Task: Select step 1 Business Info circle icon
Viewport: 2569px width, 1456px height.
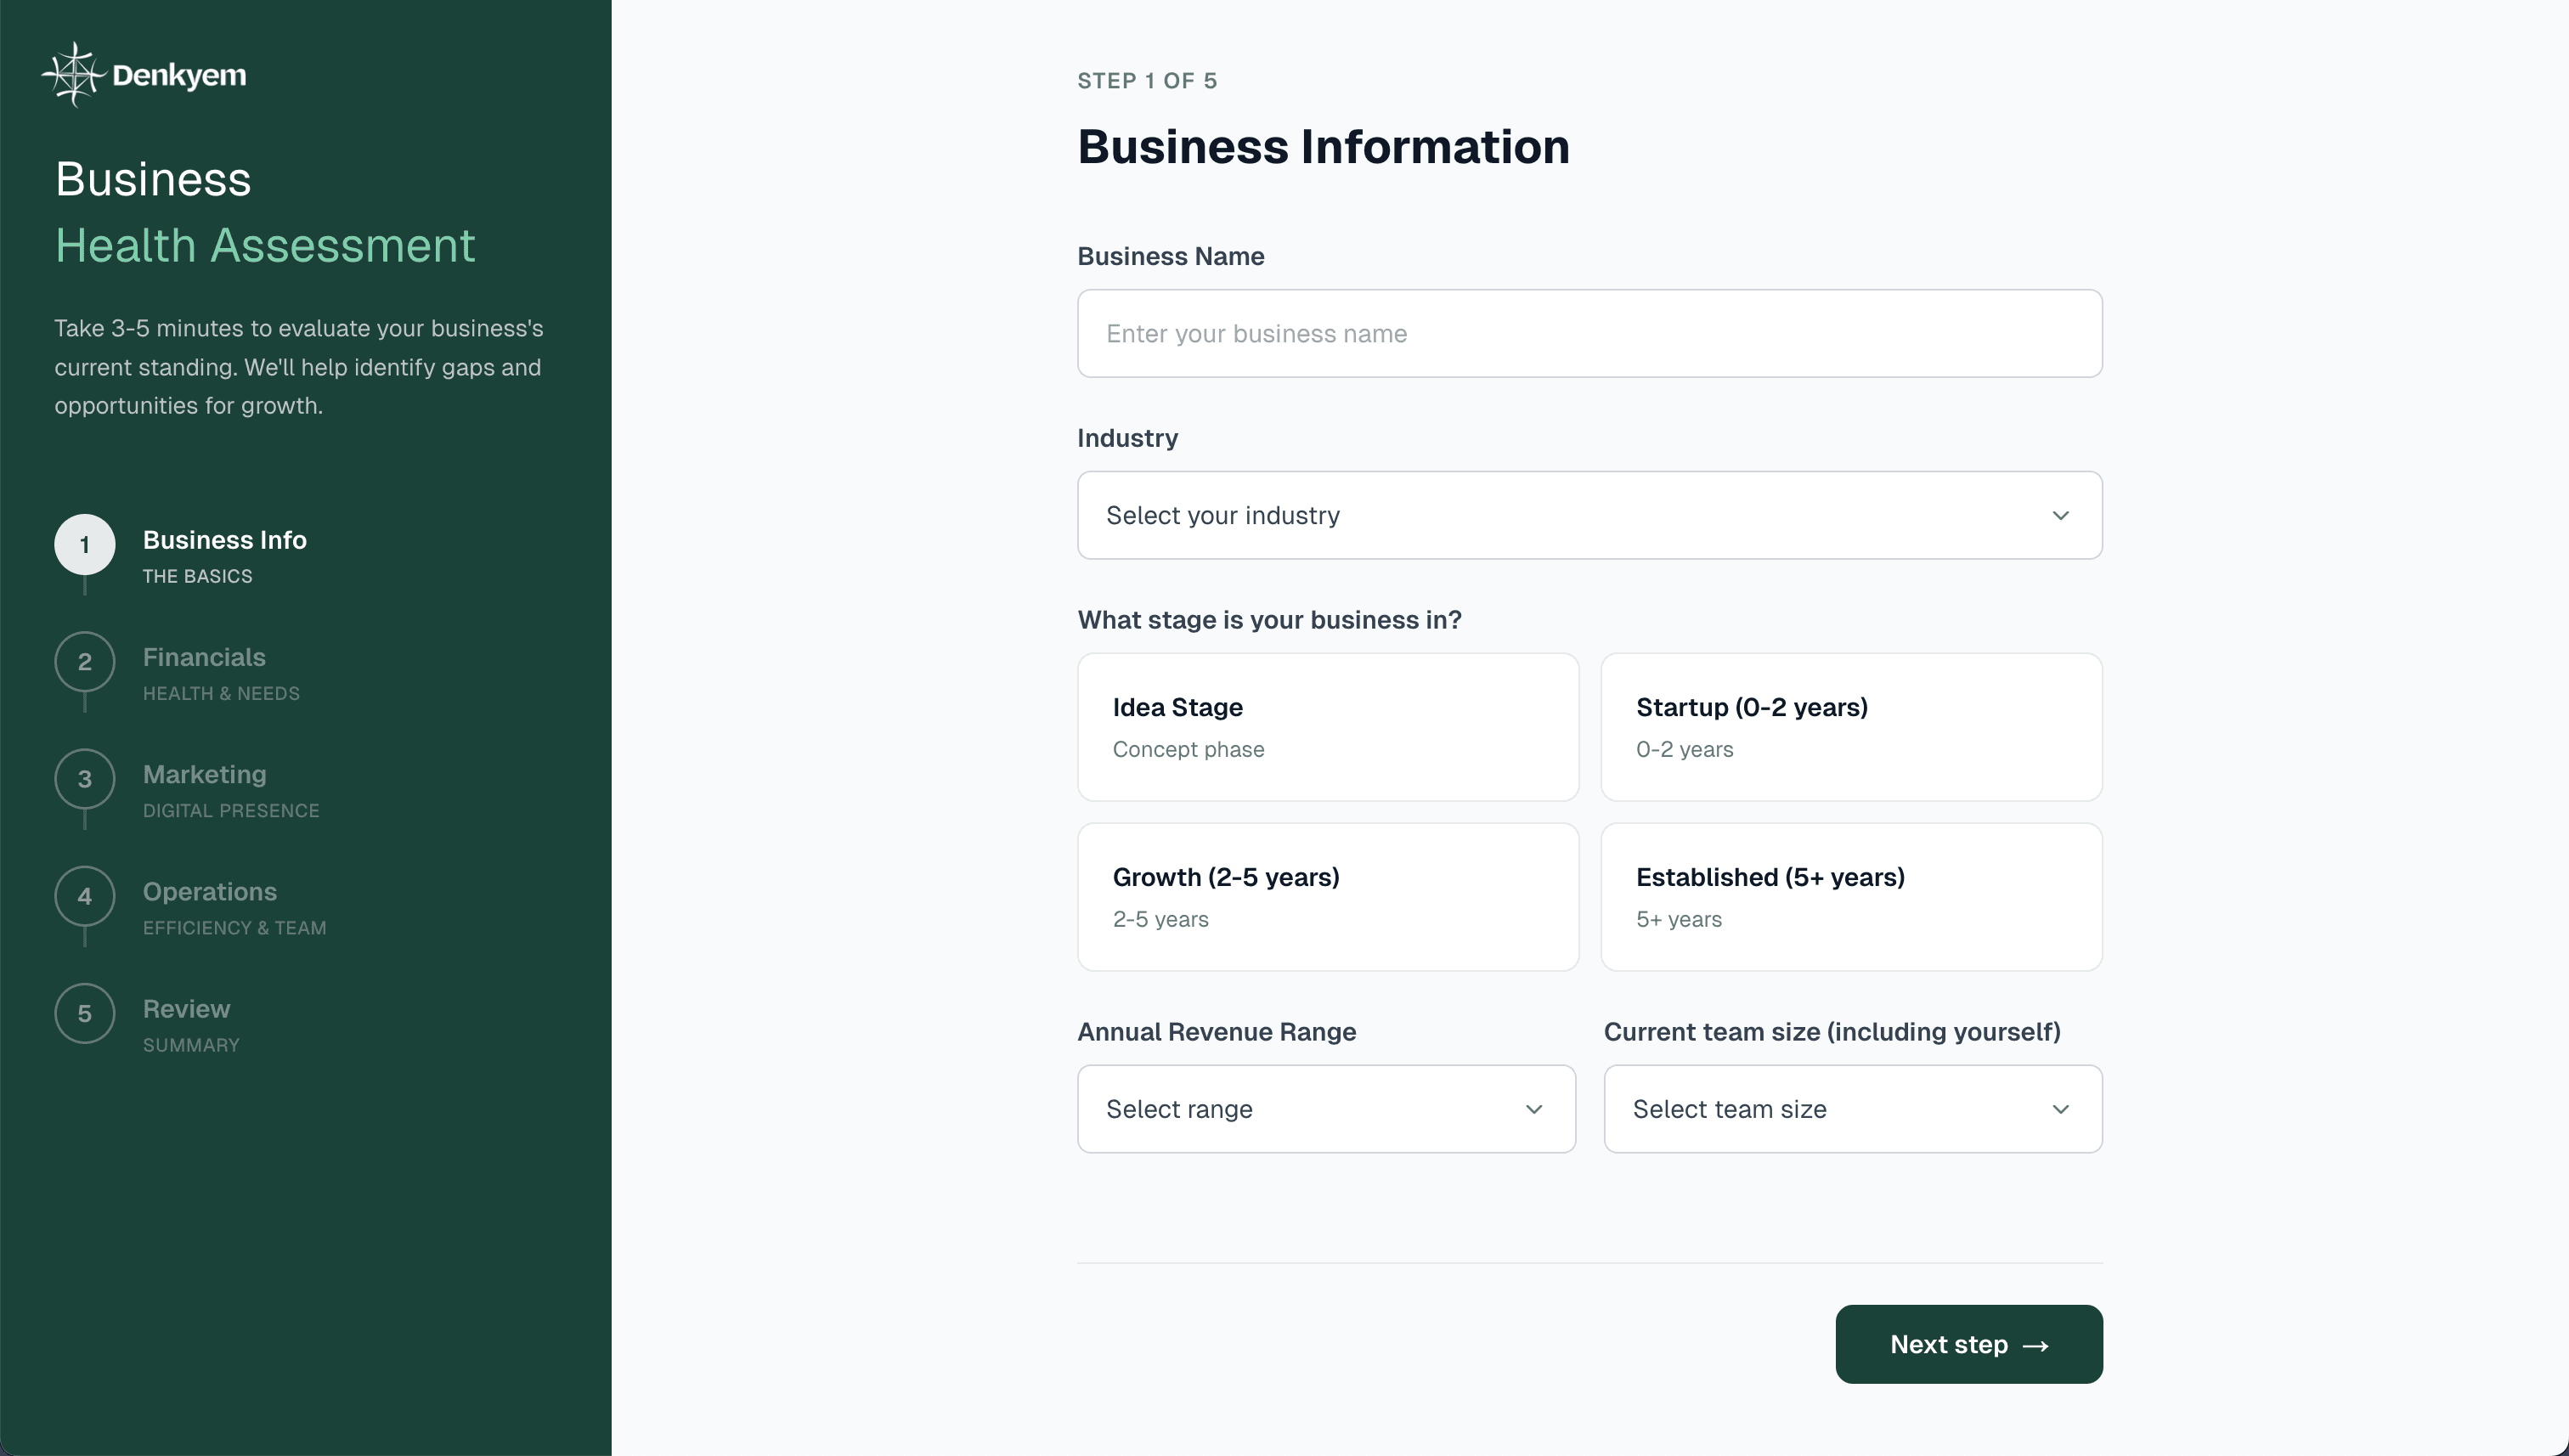Action: tap(85, 545)
